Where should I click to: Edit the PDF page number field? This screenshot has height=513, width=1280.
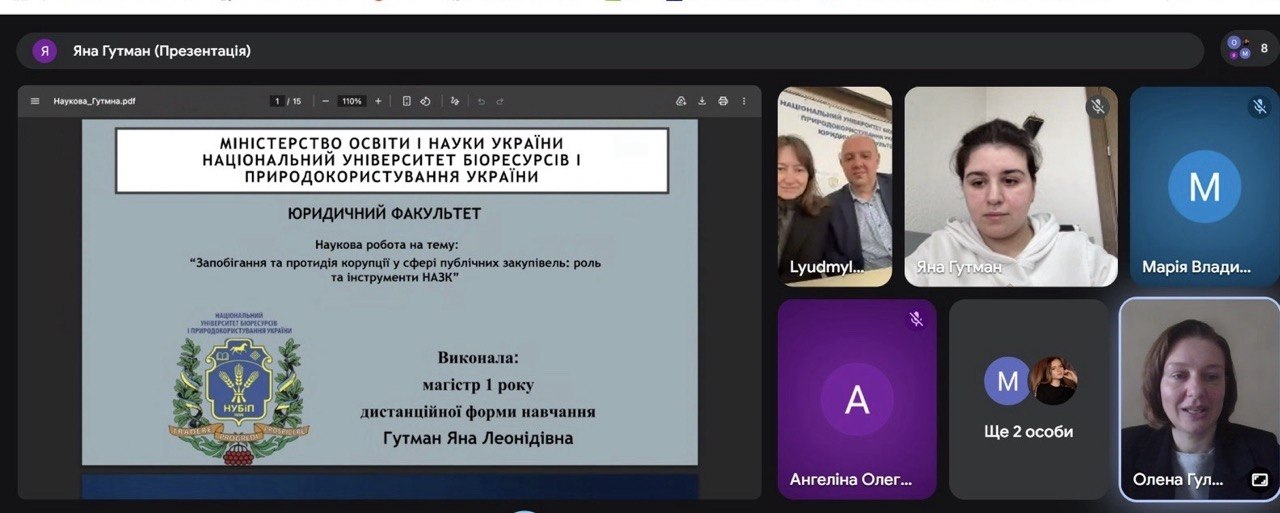click(277, 101)
